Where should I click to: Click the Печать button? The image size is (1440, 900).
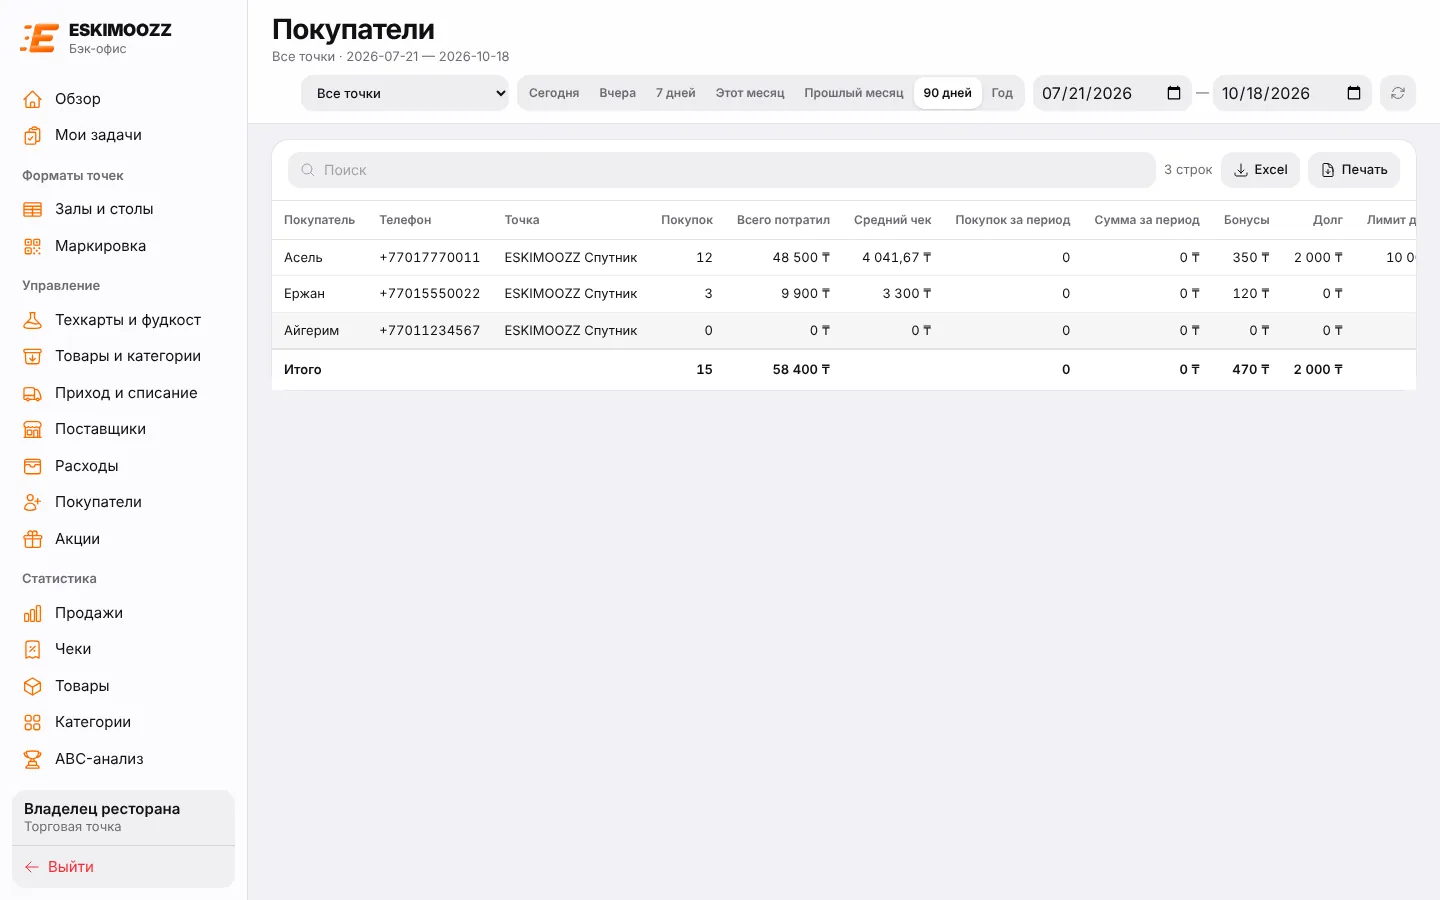tap(1354, 170)
